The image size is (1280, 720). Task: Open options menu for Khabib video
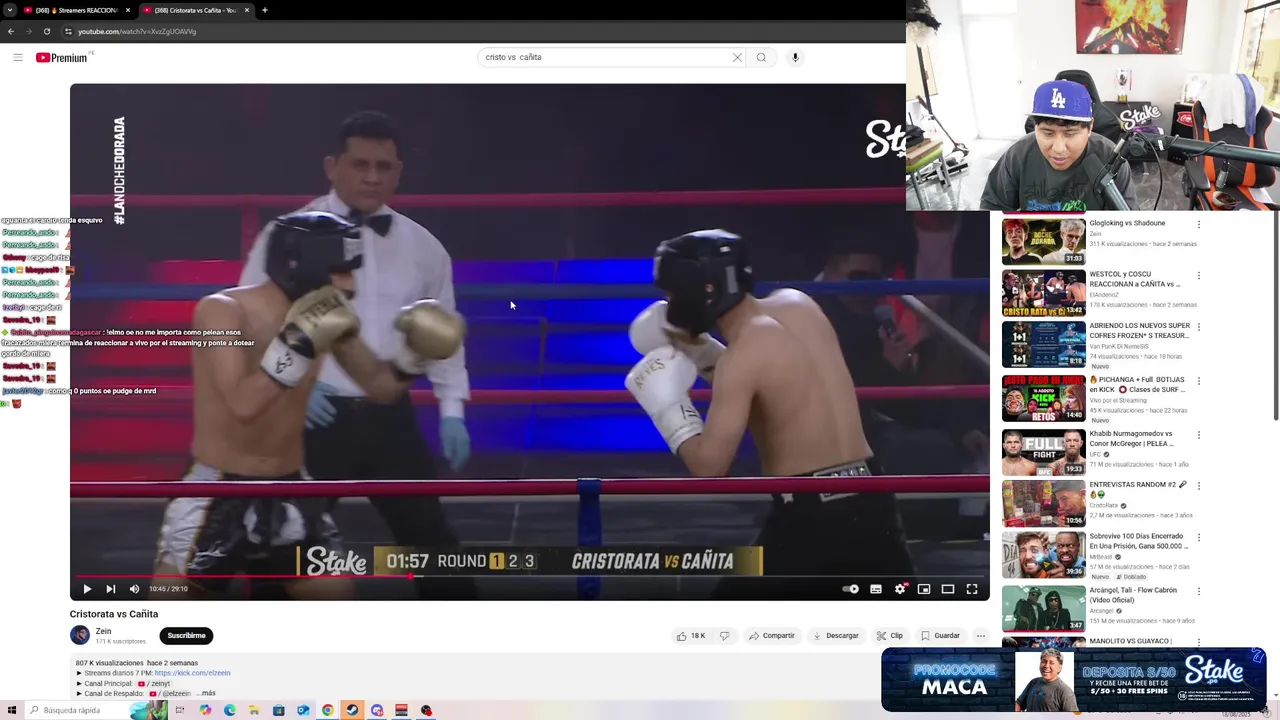click(x=1199, y=435)
